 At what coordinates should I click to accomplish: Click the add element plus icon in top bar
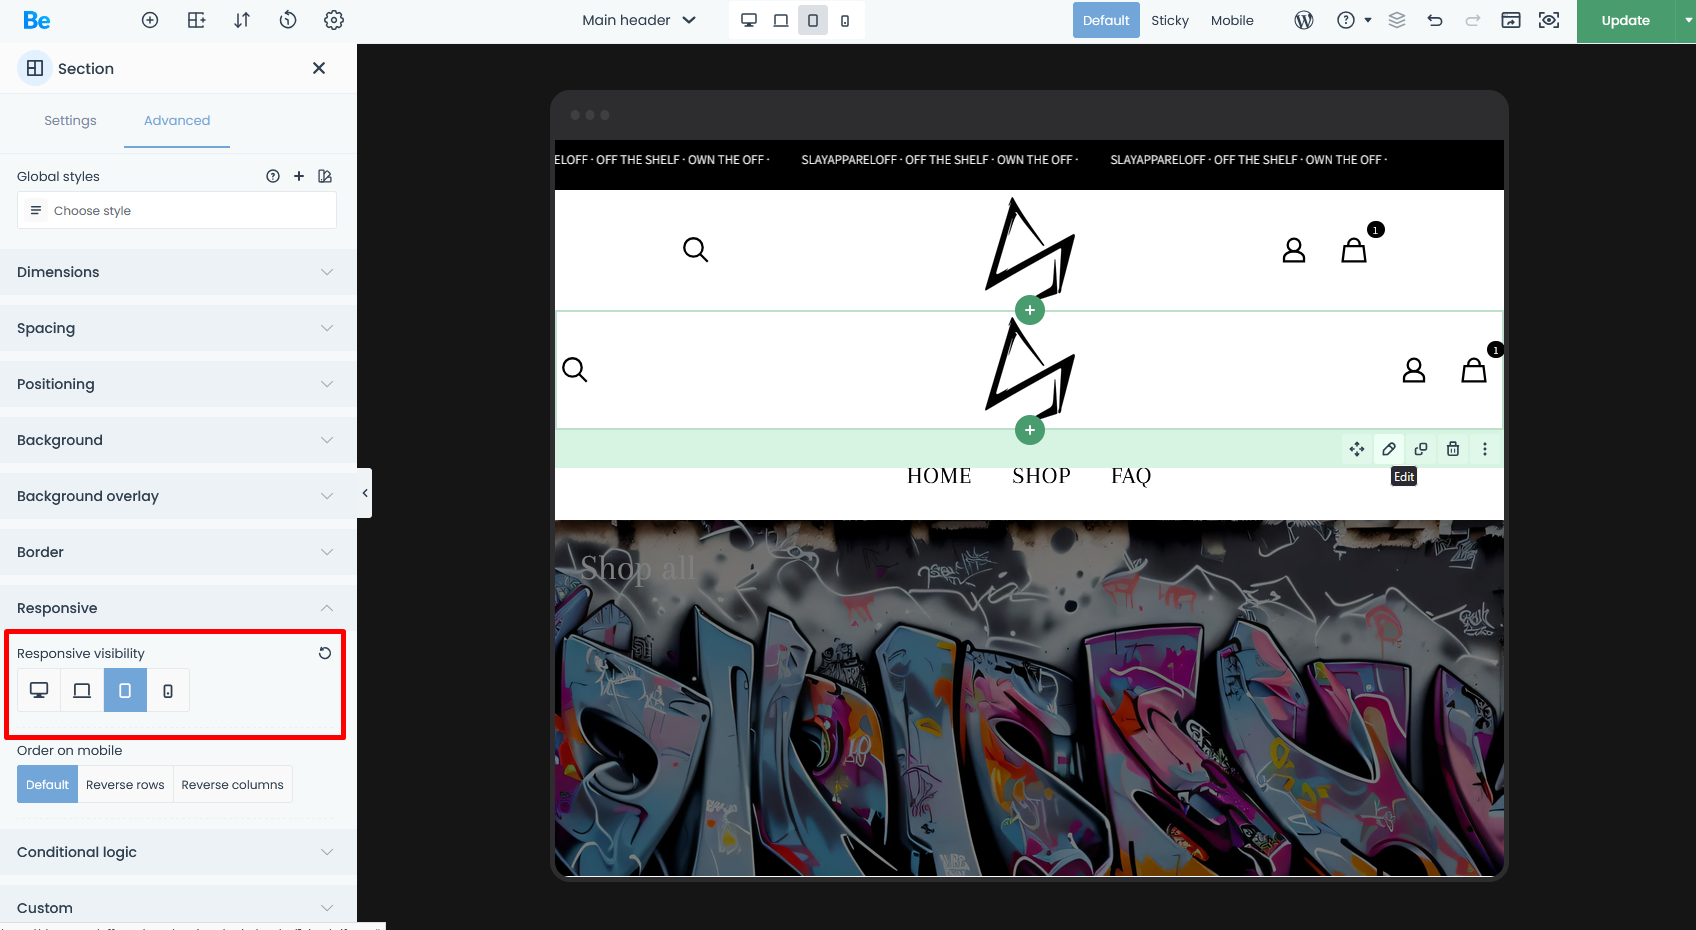150,20
